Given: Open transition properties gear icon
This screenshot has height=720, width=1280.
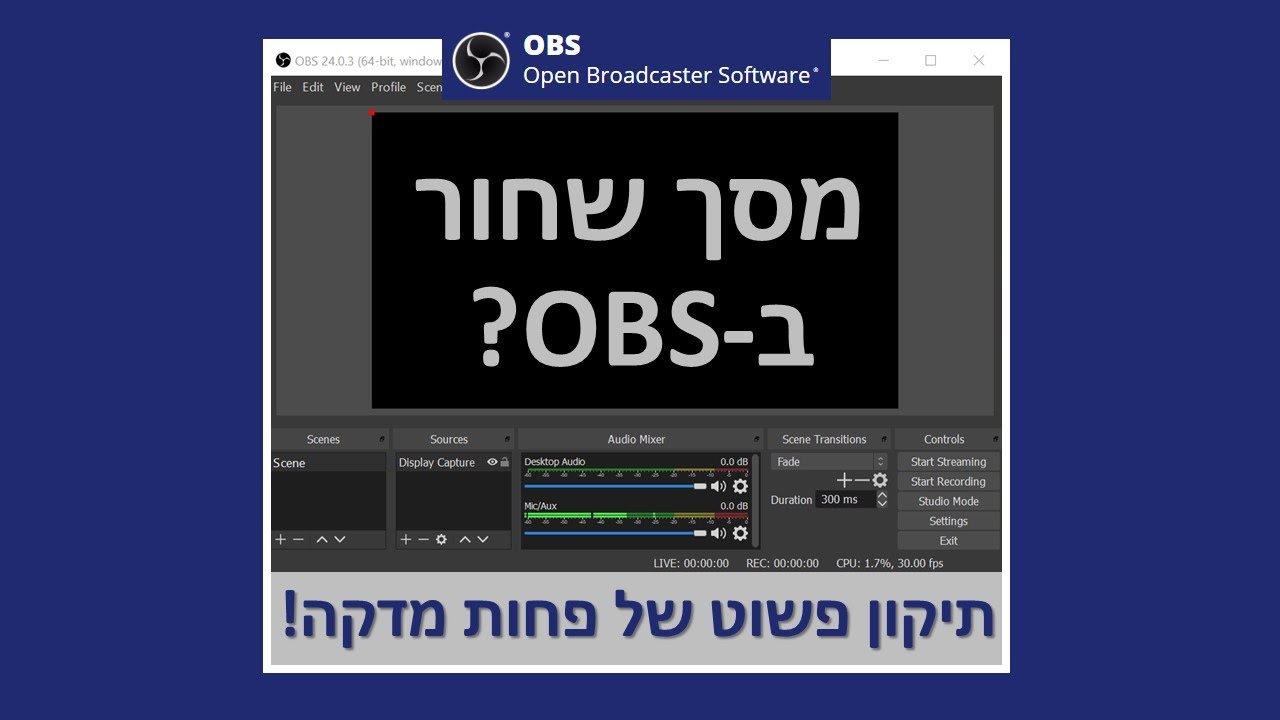Looking at the screenshot, I should 880,480.
